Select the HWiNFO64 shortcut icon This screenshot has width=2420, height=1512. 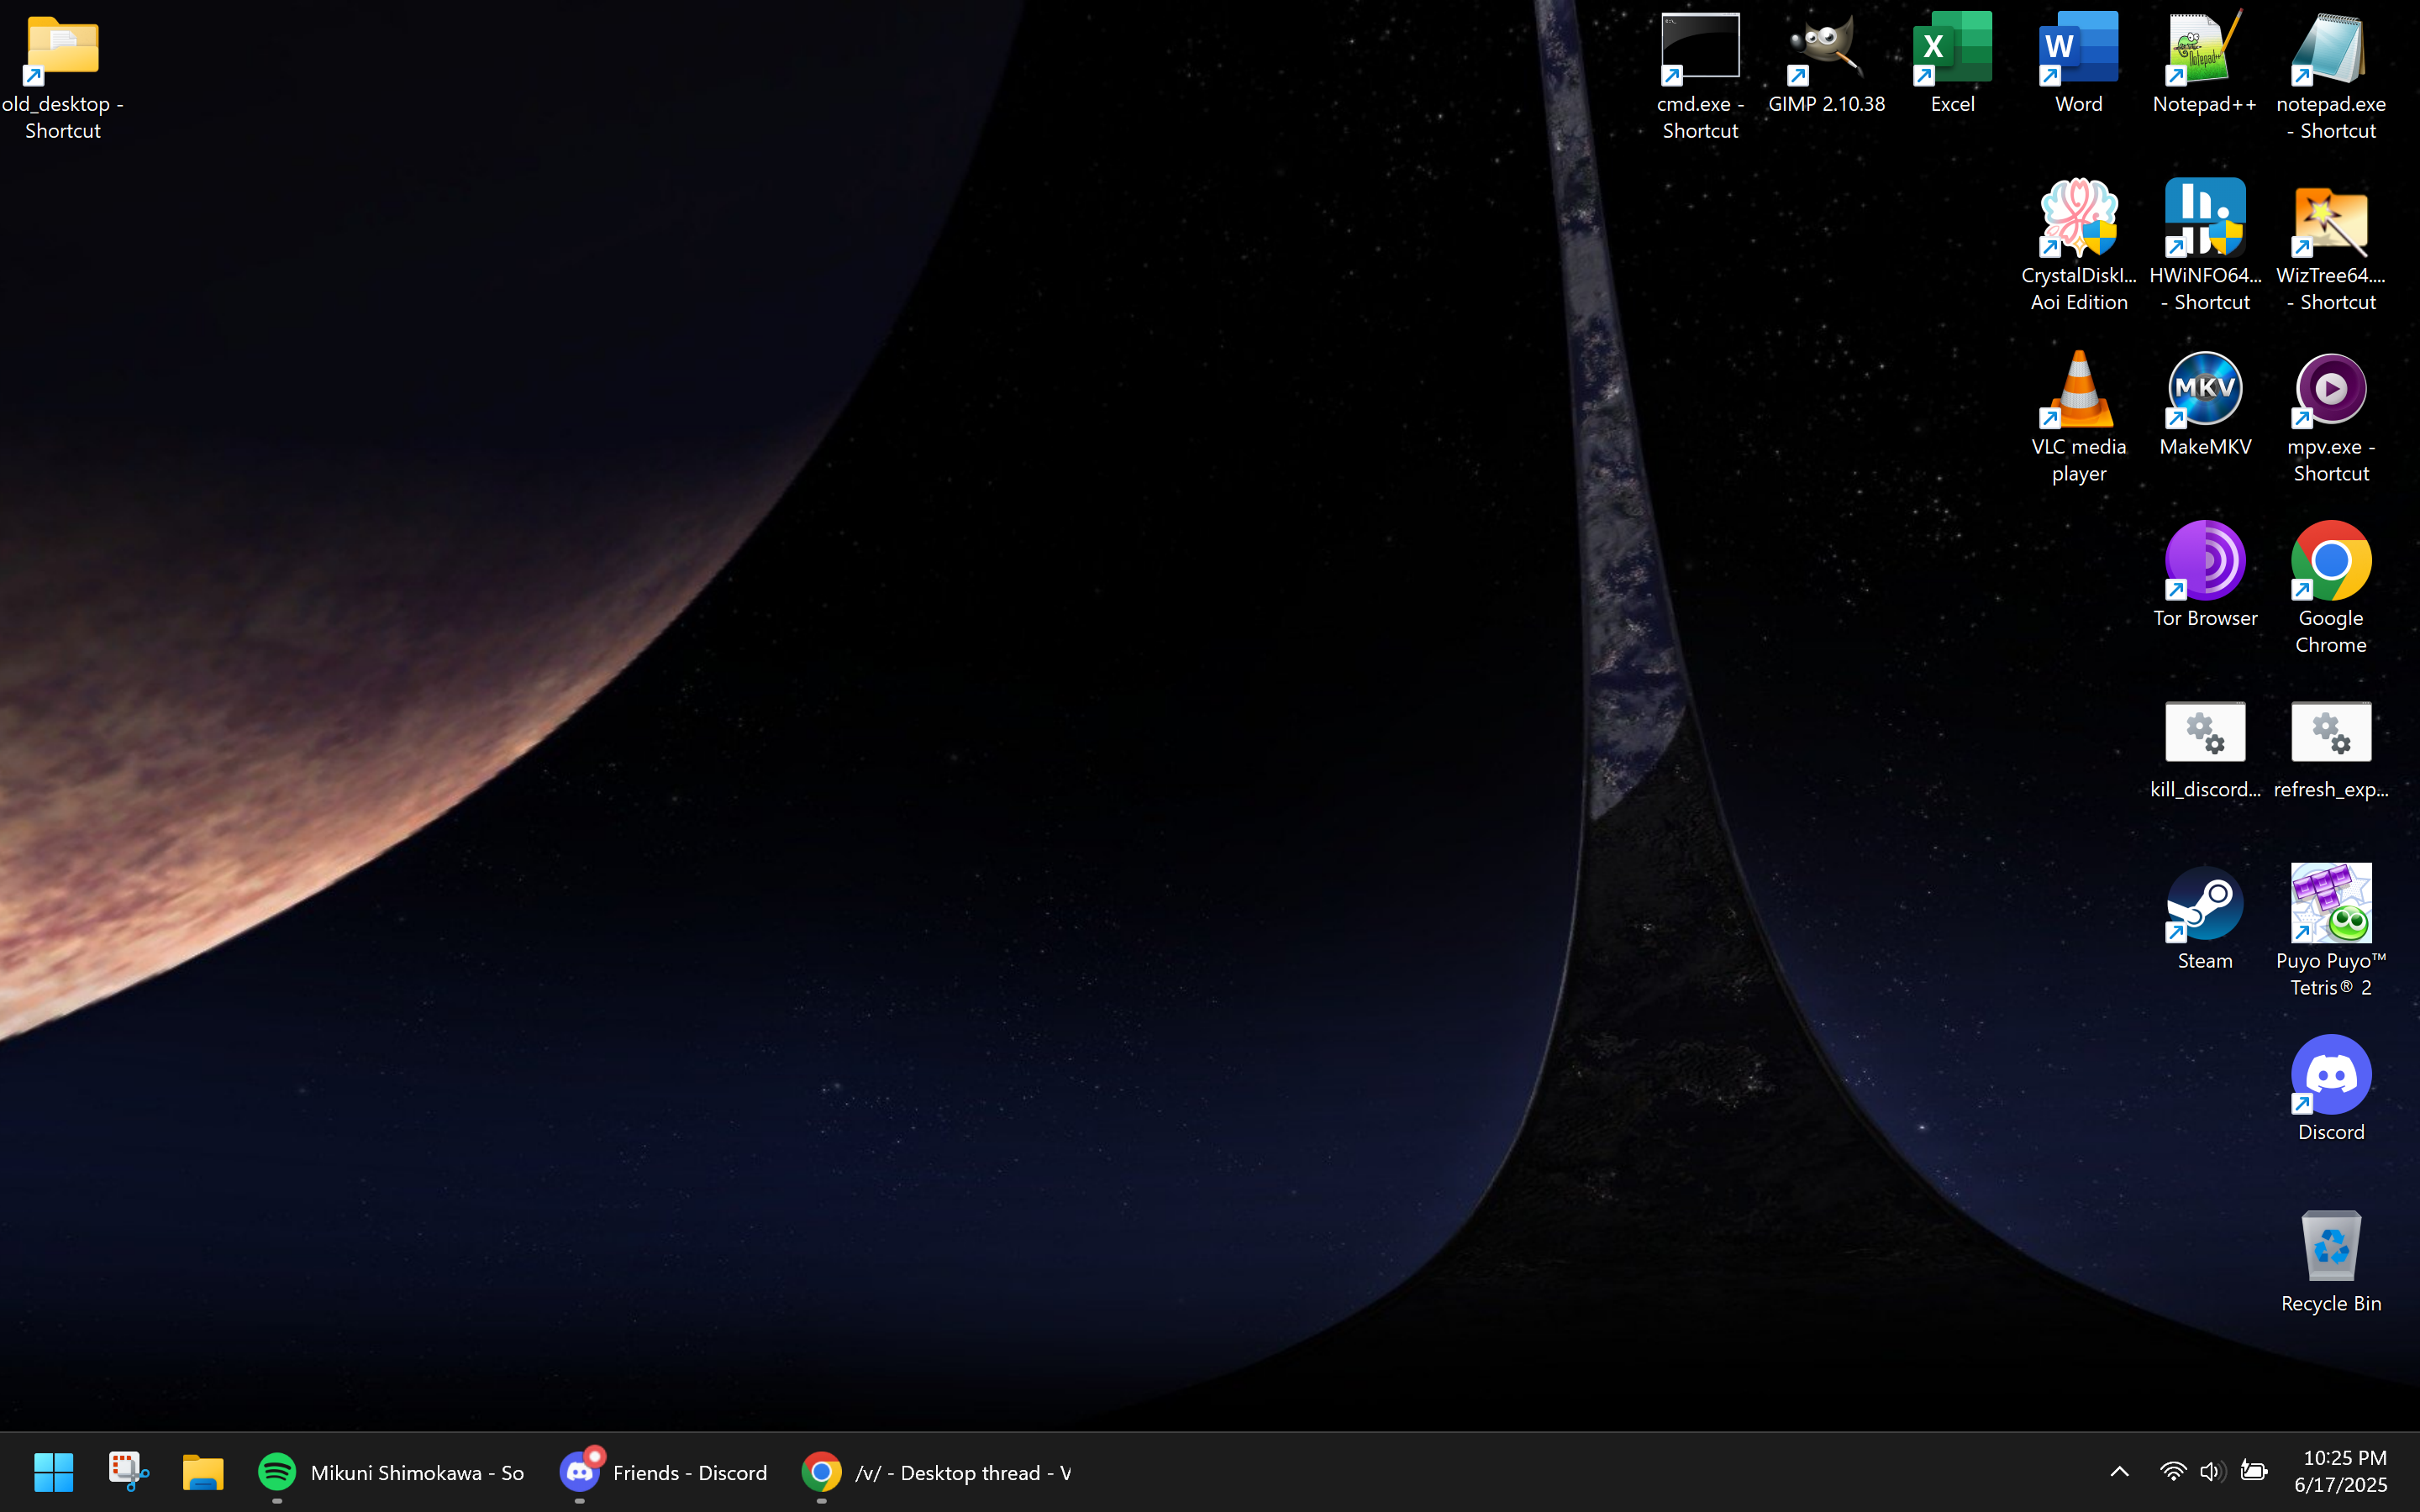click(2204, 246)
